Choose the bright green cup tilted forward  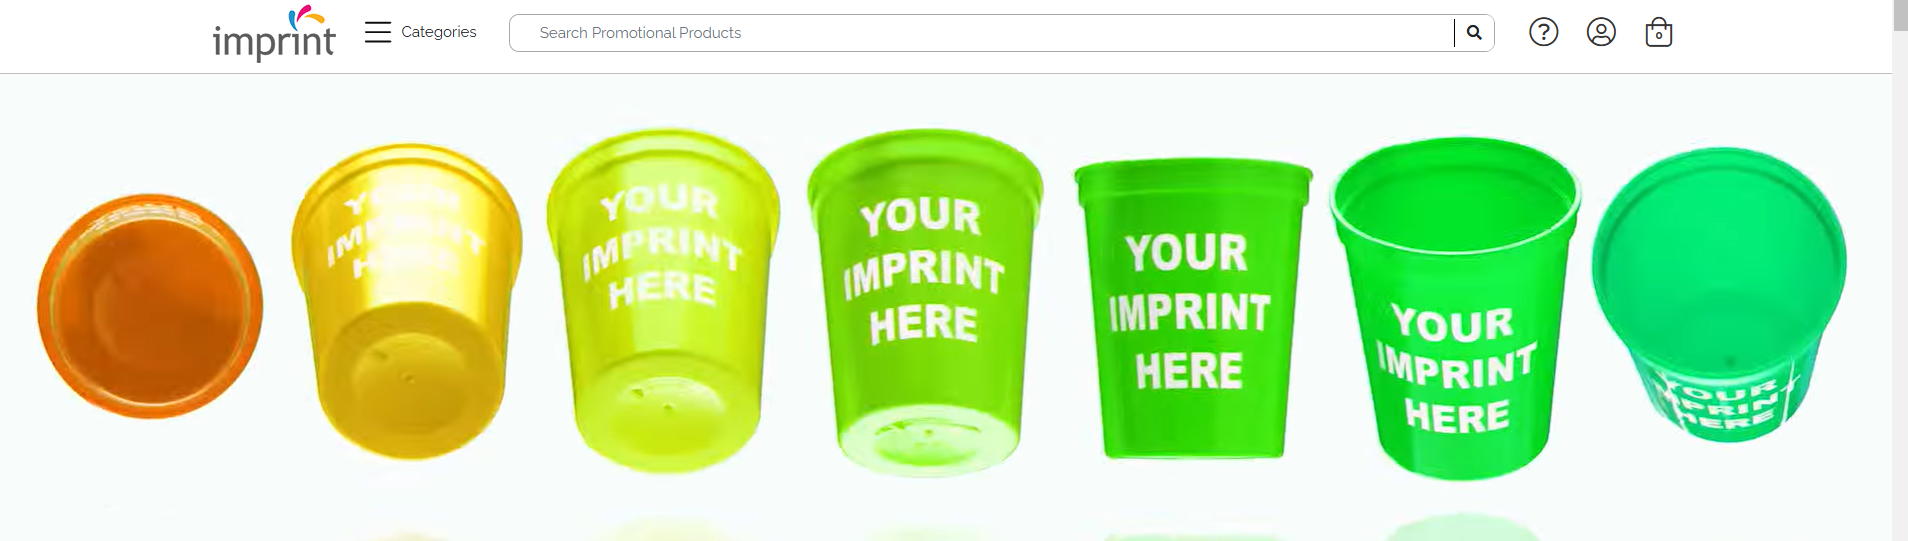pos(1455,308)
